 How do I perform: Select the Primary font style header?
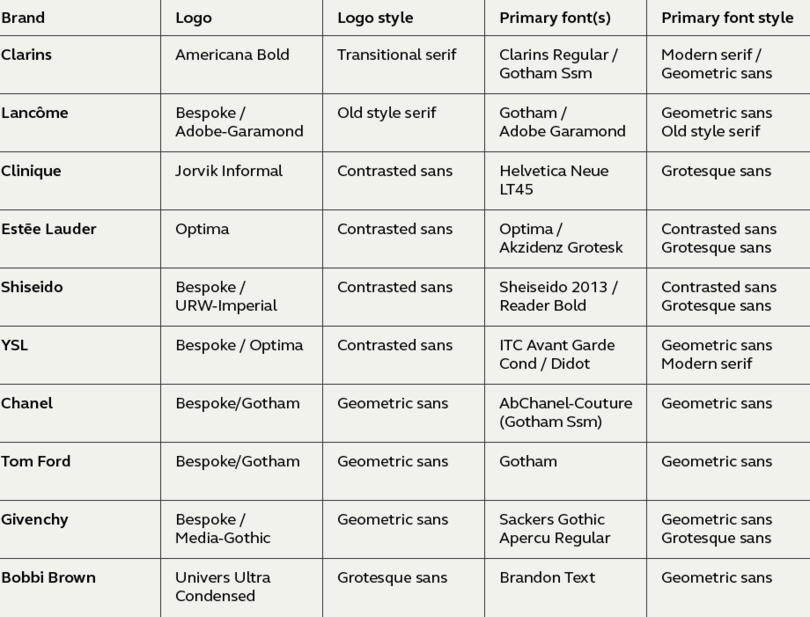coord(728,18)
